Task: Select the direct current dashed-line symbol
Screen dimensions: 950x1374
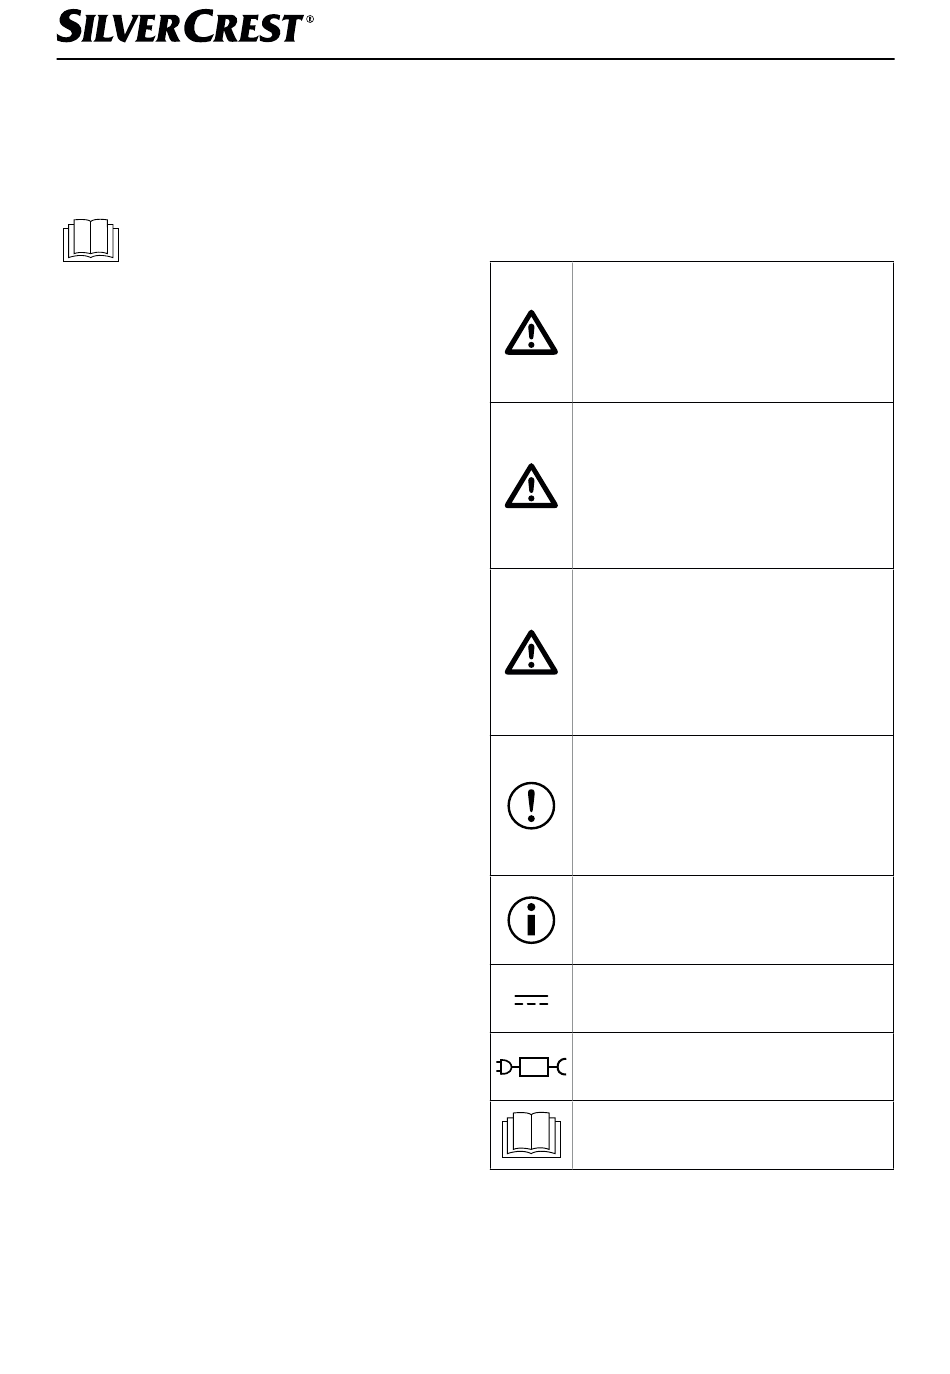Action: point(531,999)
